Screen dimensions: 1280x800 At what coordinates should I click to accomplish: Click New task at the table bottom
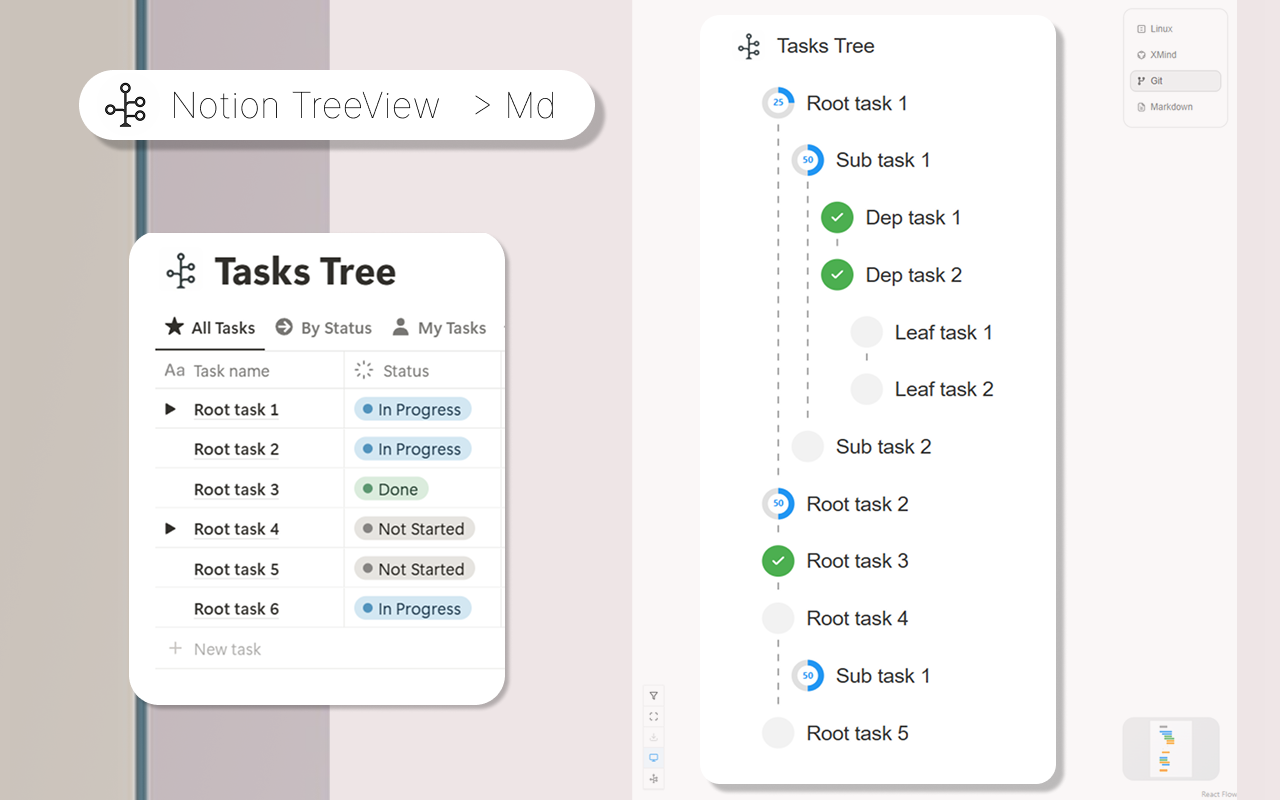point(214,649)
